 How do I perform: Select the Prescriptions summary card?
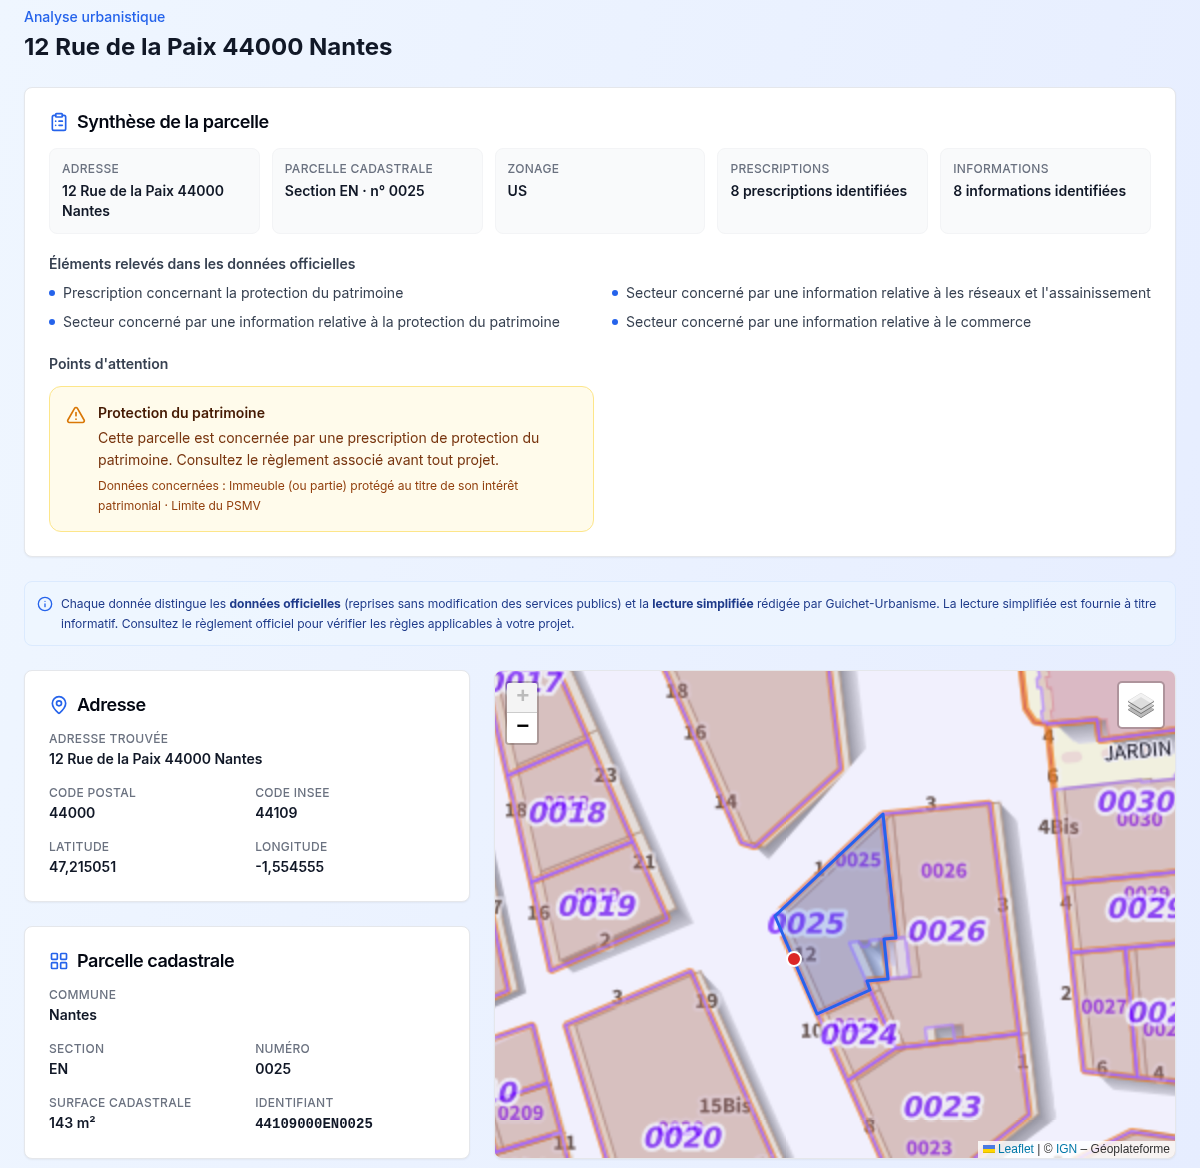[823, 191]
